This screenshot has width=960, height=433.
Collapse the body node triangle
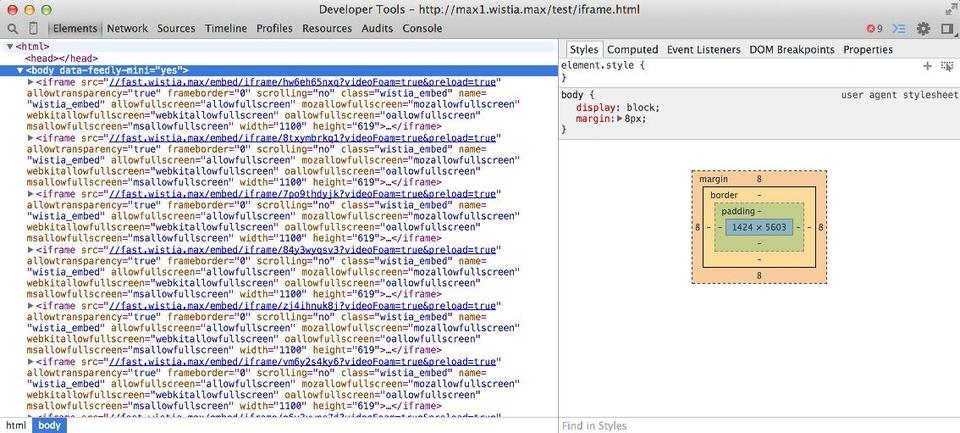[20, 70]
